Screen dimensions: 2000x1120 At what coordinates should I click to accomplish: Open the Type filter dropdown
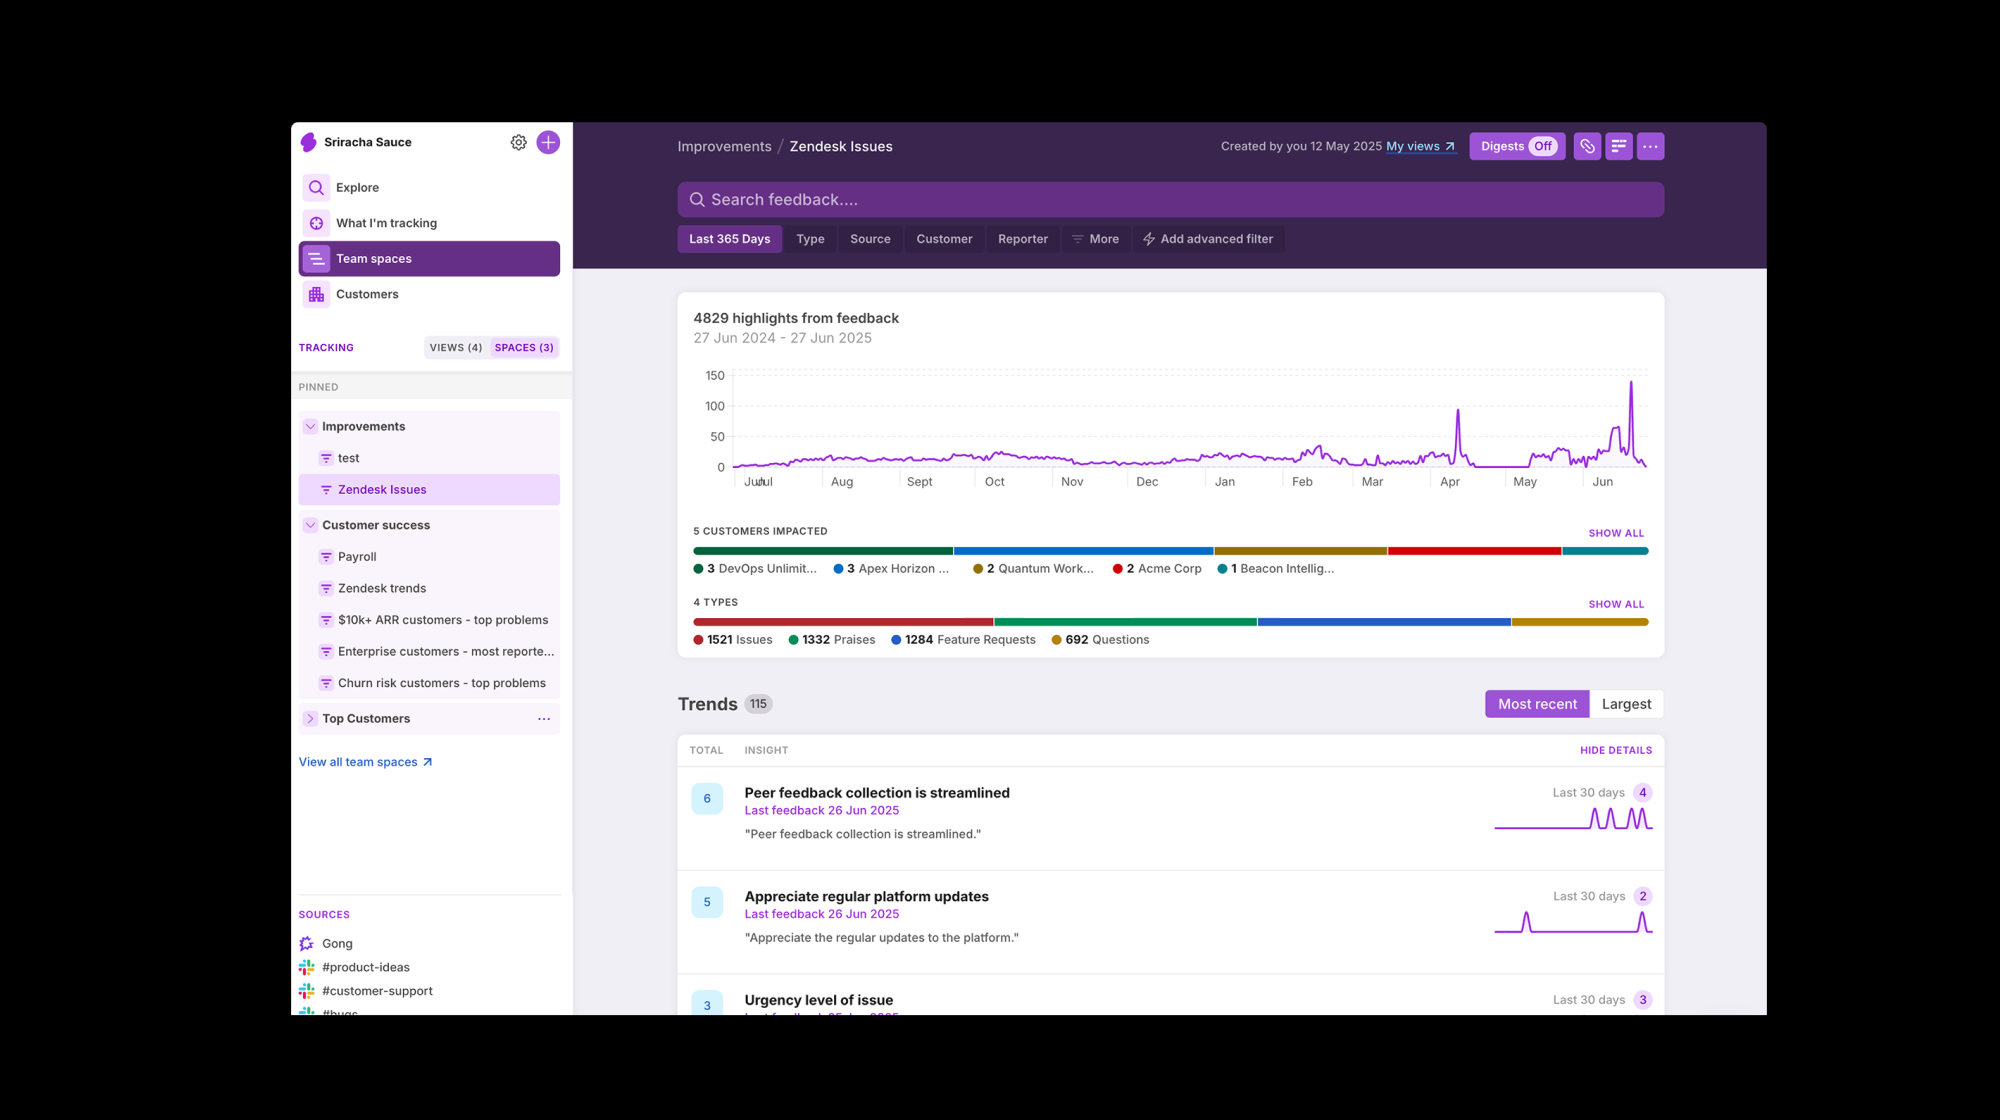(809, 239)
